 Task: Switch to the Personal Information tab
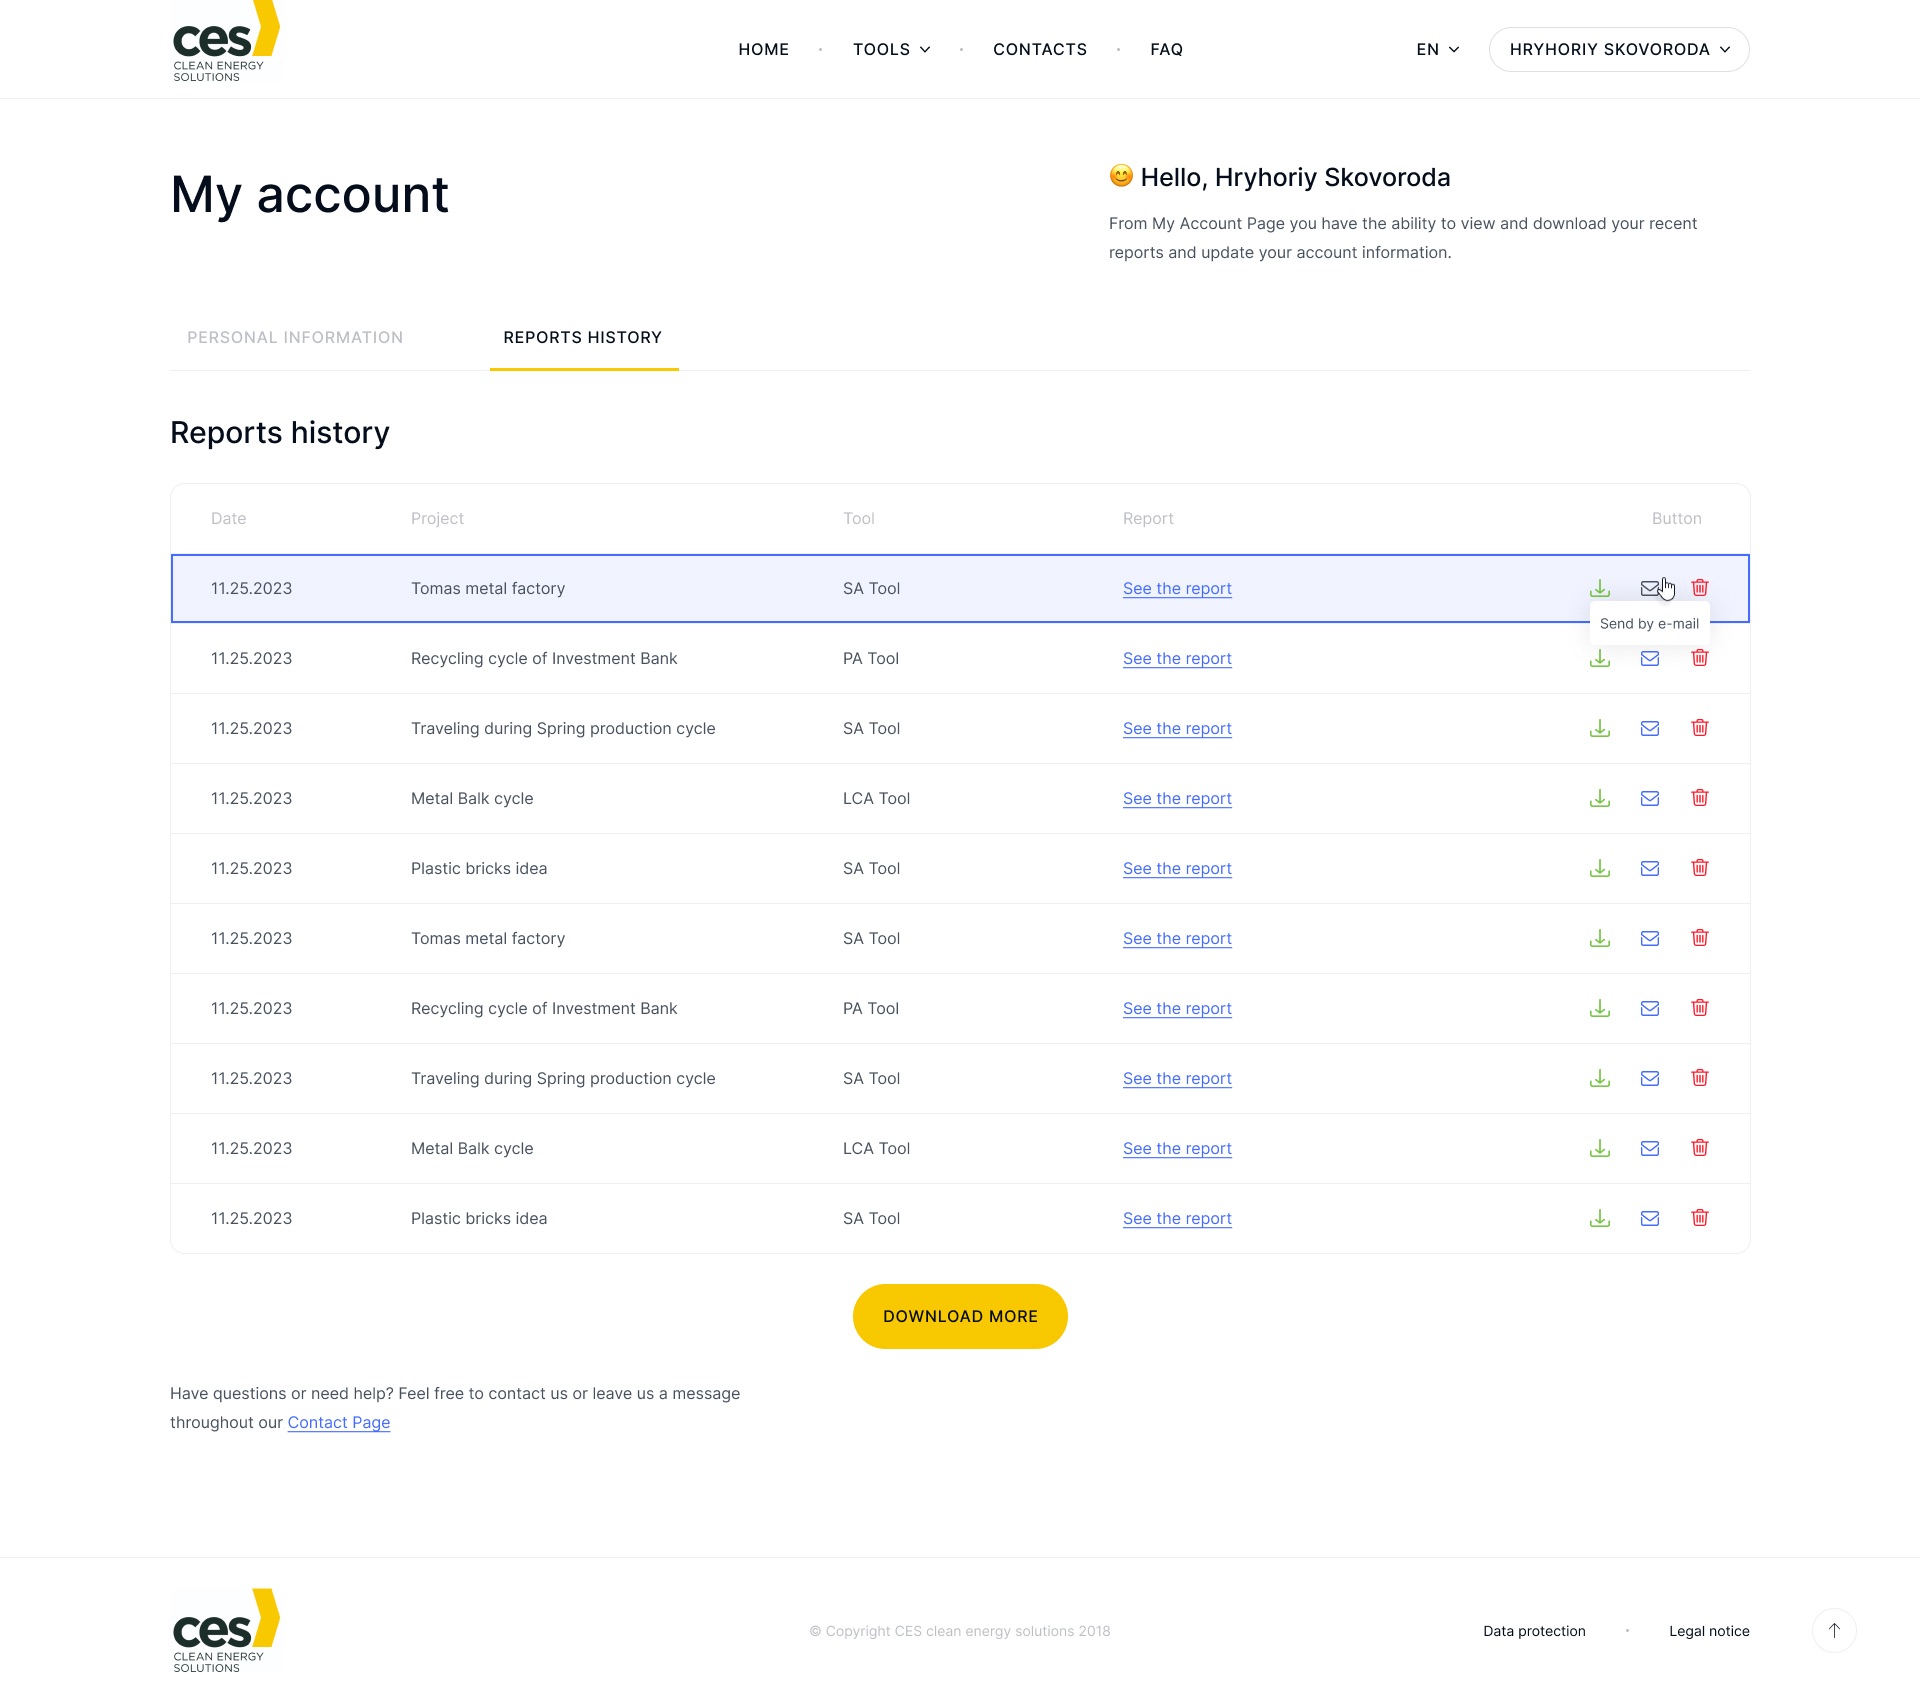[296, 337]
